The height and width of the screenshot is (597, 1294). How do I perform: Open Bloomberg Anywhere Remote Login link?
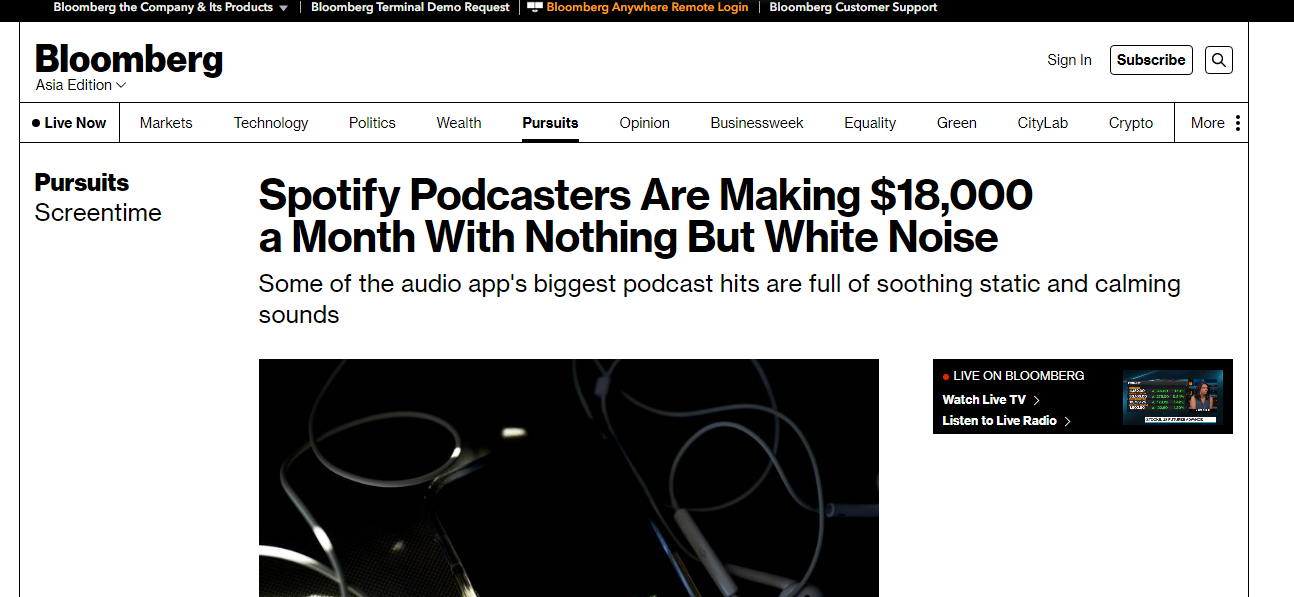tap(647, 7)
